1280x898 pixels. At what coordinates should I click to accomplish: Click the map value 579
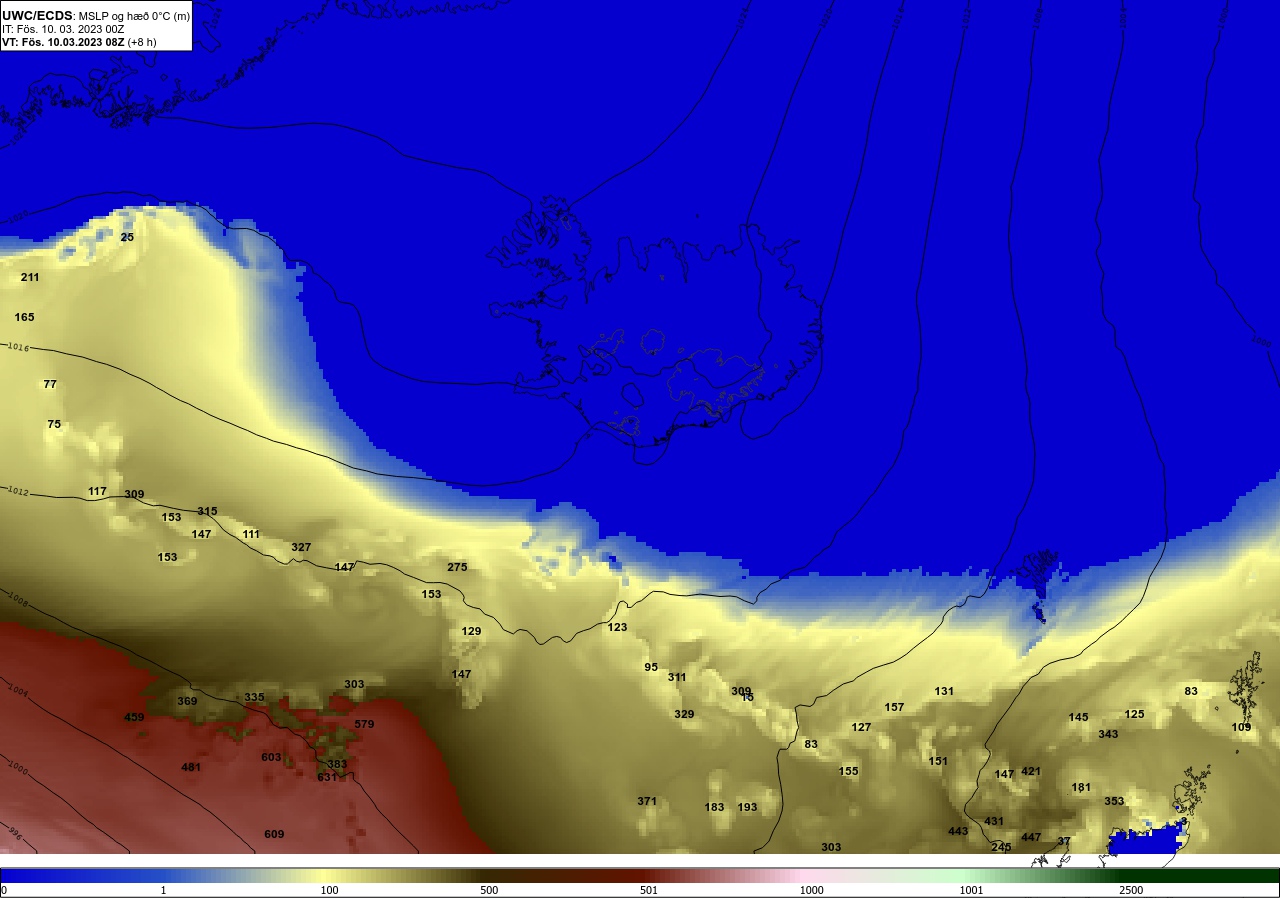tap(364, 724)
